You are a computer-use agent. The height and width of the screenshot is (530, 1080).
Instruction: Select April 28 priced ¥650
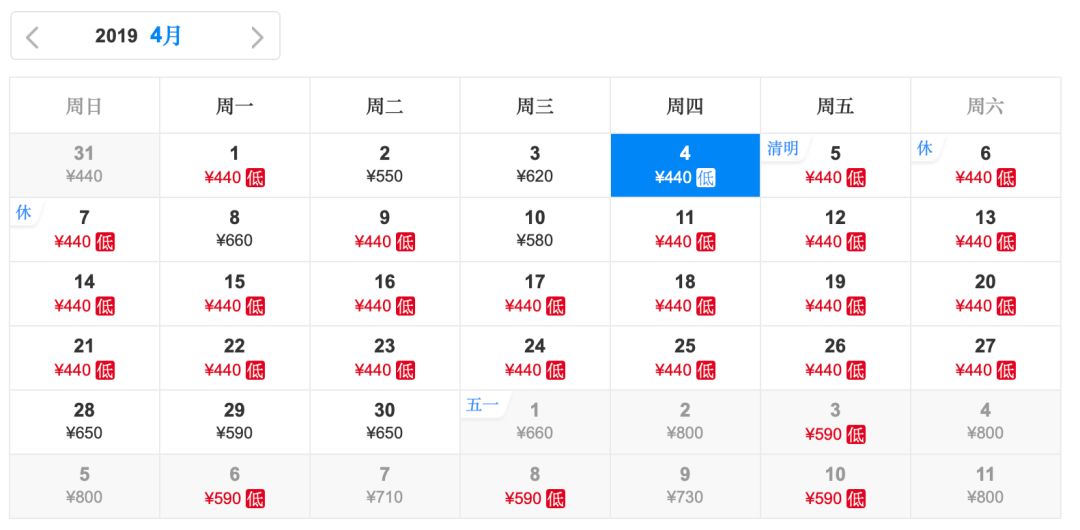pos(84,421)
